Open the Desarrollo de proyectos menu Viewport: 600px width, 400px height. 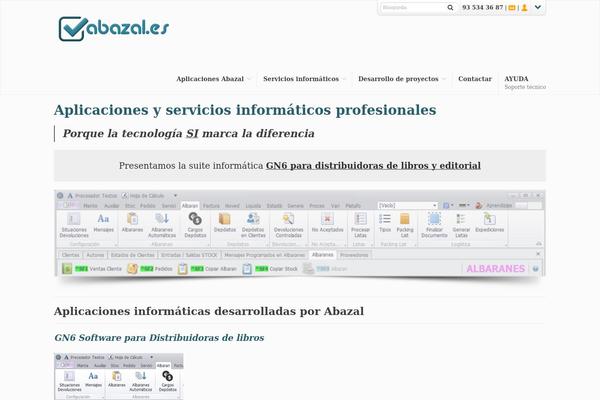tap(398, 79)
